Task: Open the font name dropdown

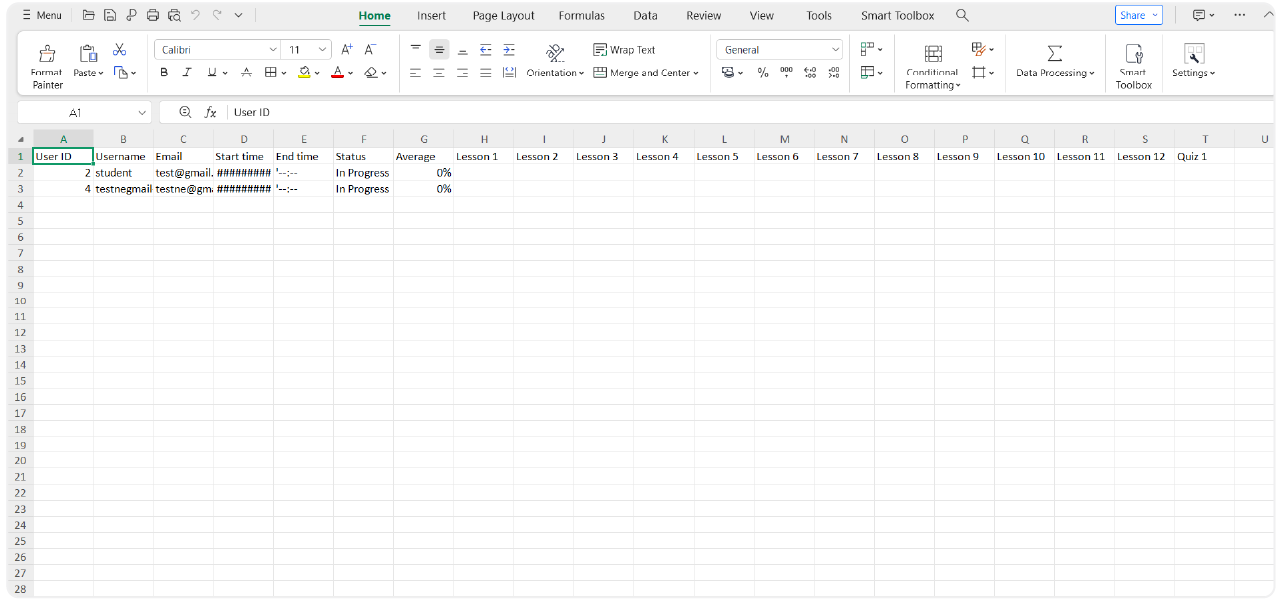Action: (x=273, y=49)
